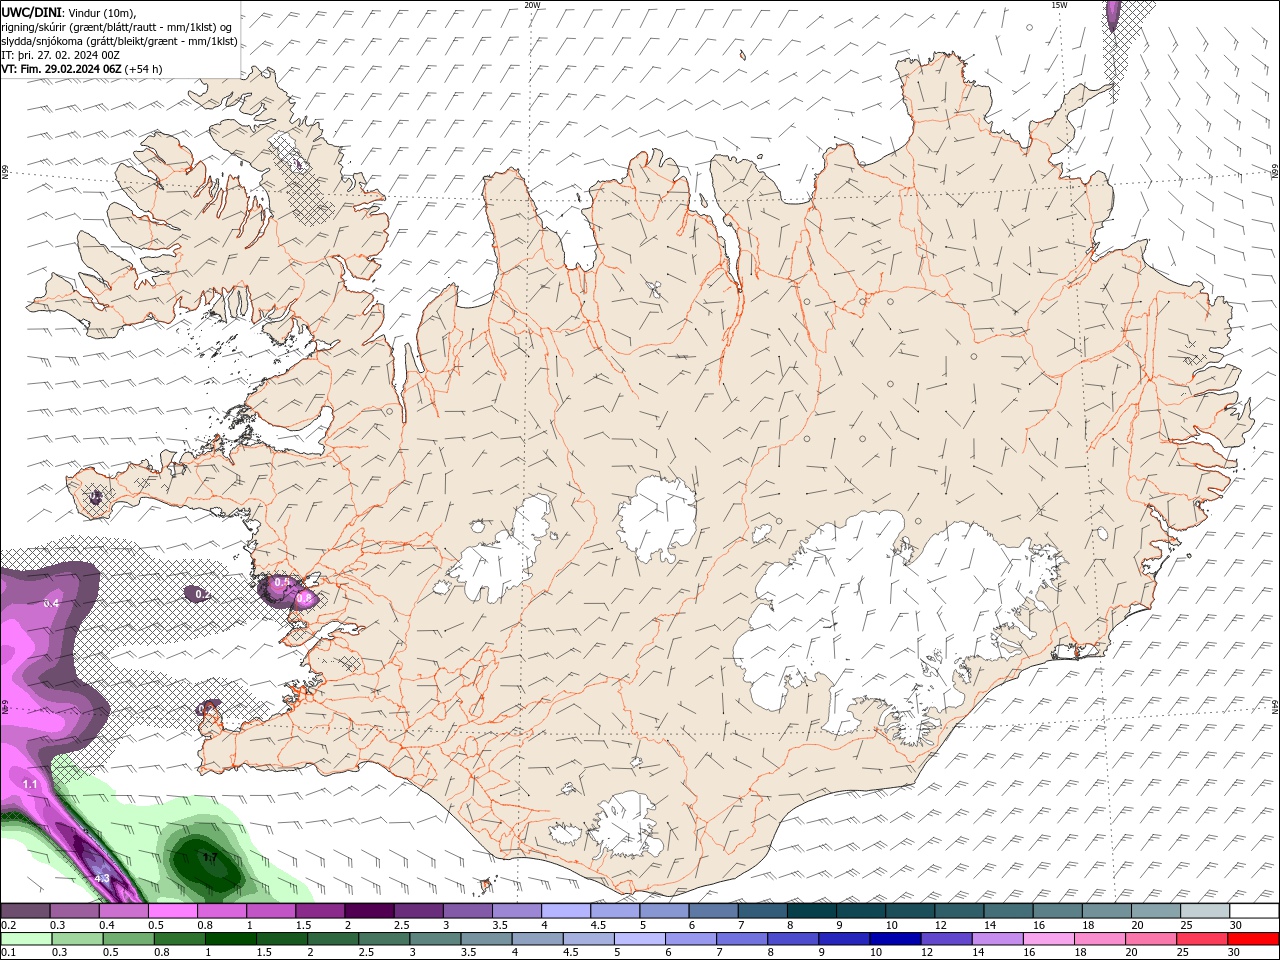Click the '1.7' value in the dark green rain area
The image size is (1280, 960).
pyautogui.click(x=209, y=858)
